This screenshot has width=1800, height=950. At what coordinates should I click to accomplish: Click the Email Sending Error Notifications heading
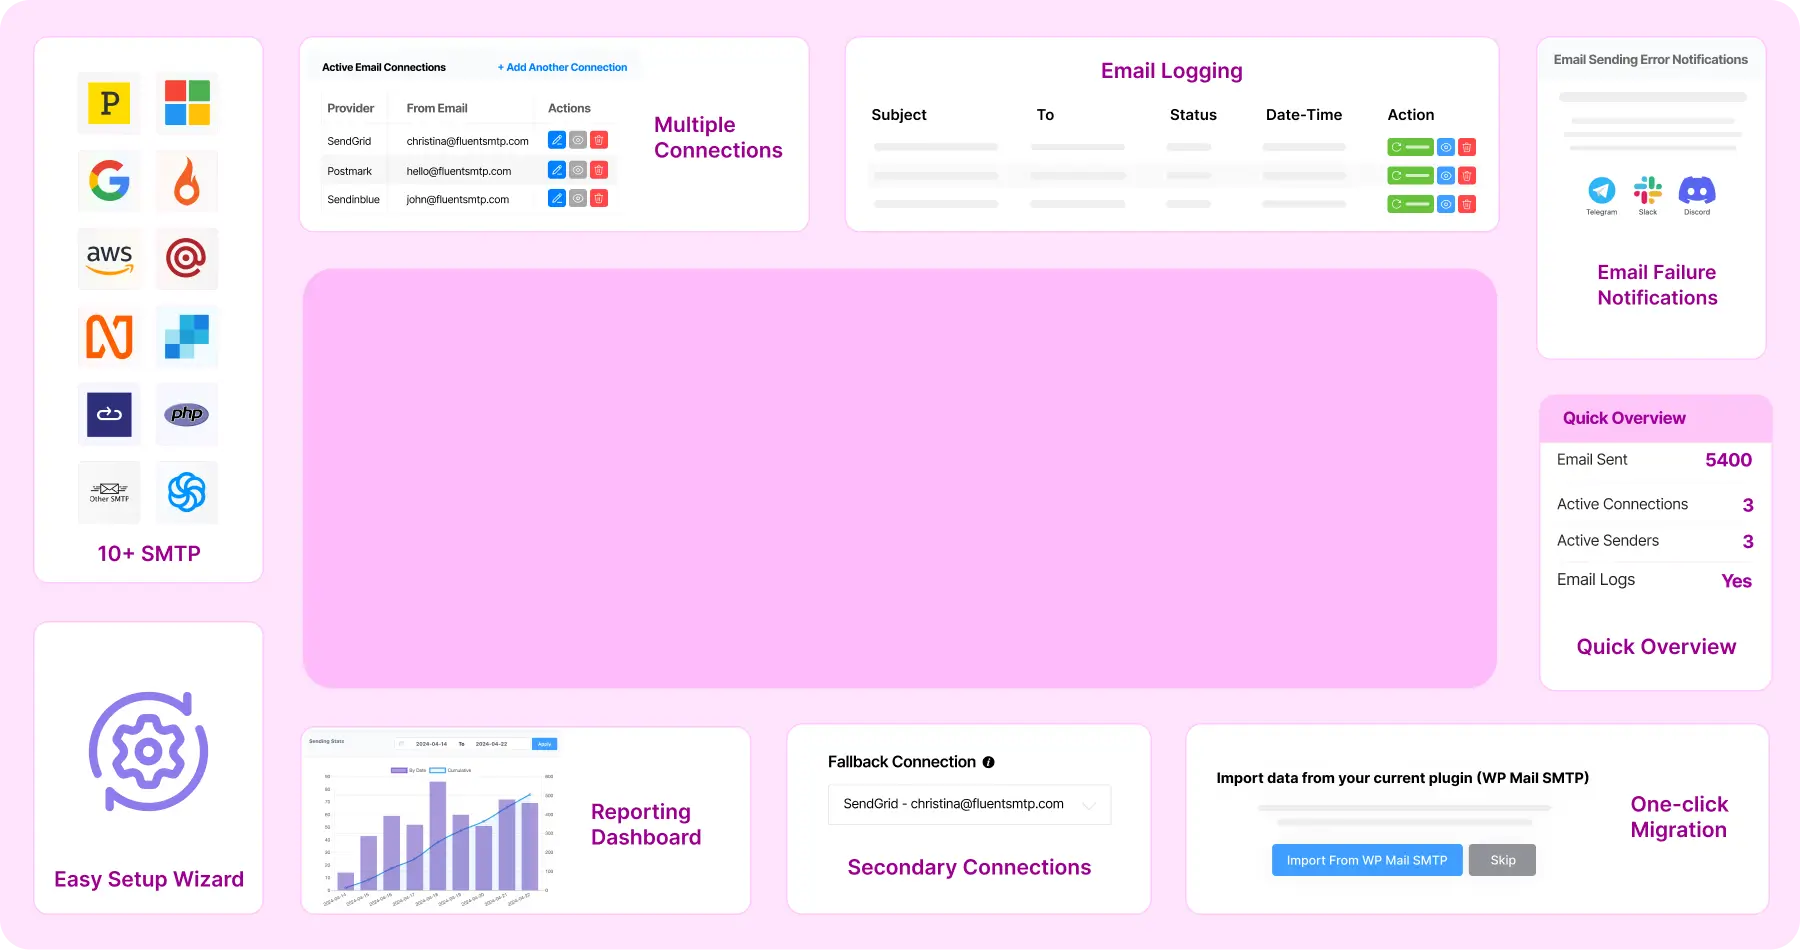(x=1650, y=60)
